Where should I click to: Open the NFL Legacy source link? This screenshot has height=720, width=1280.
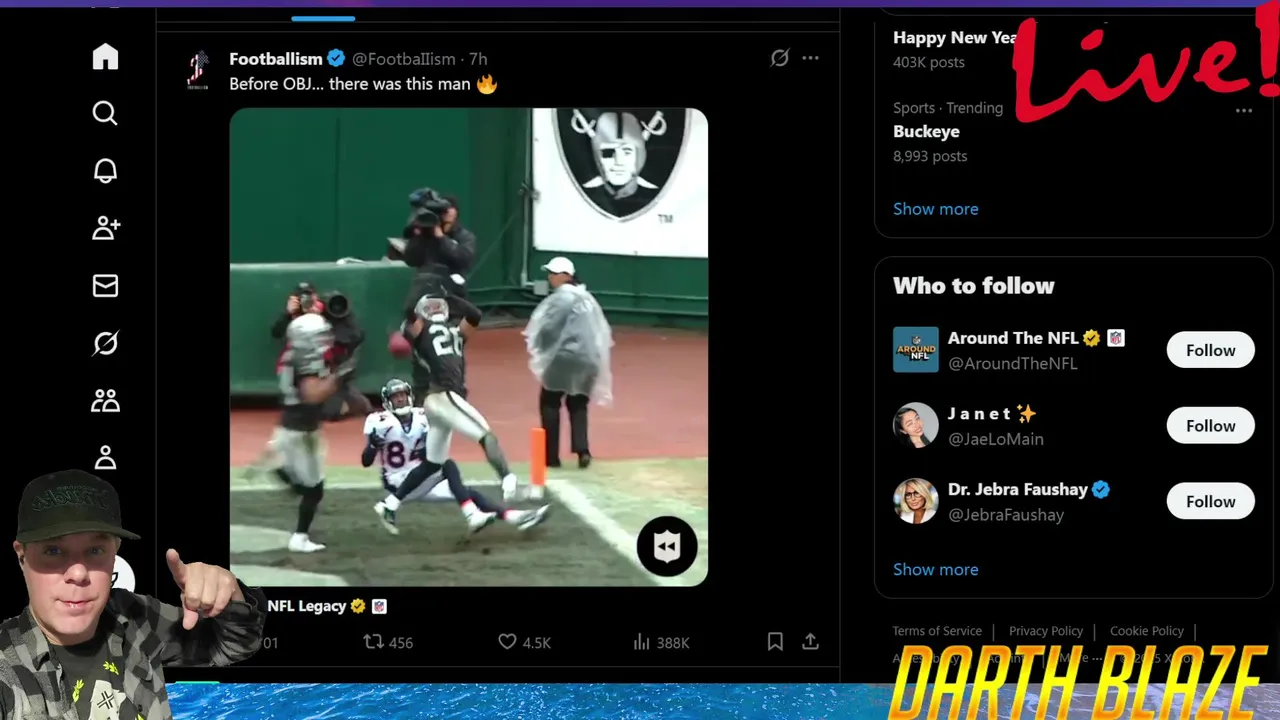(306, 606)
